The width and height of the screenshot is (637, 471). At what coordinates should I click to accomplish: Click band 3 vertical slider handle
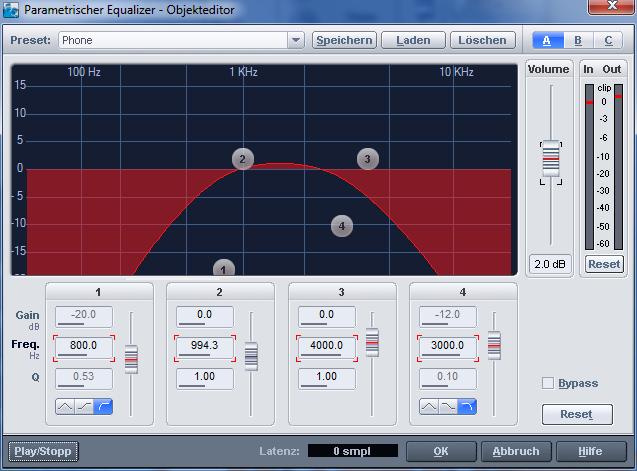tap(372, 343)
